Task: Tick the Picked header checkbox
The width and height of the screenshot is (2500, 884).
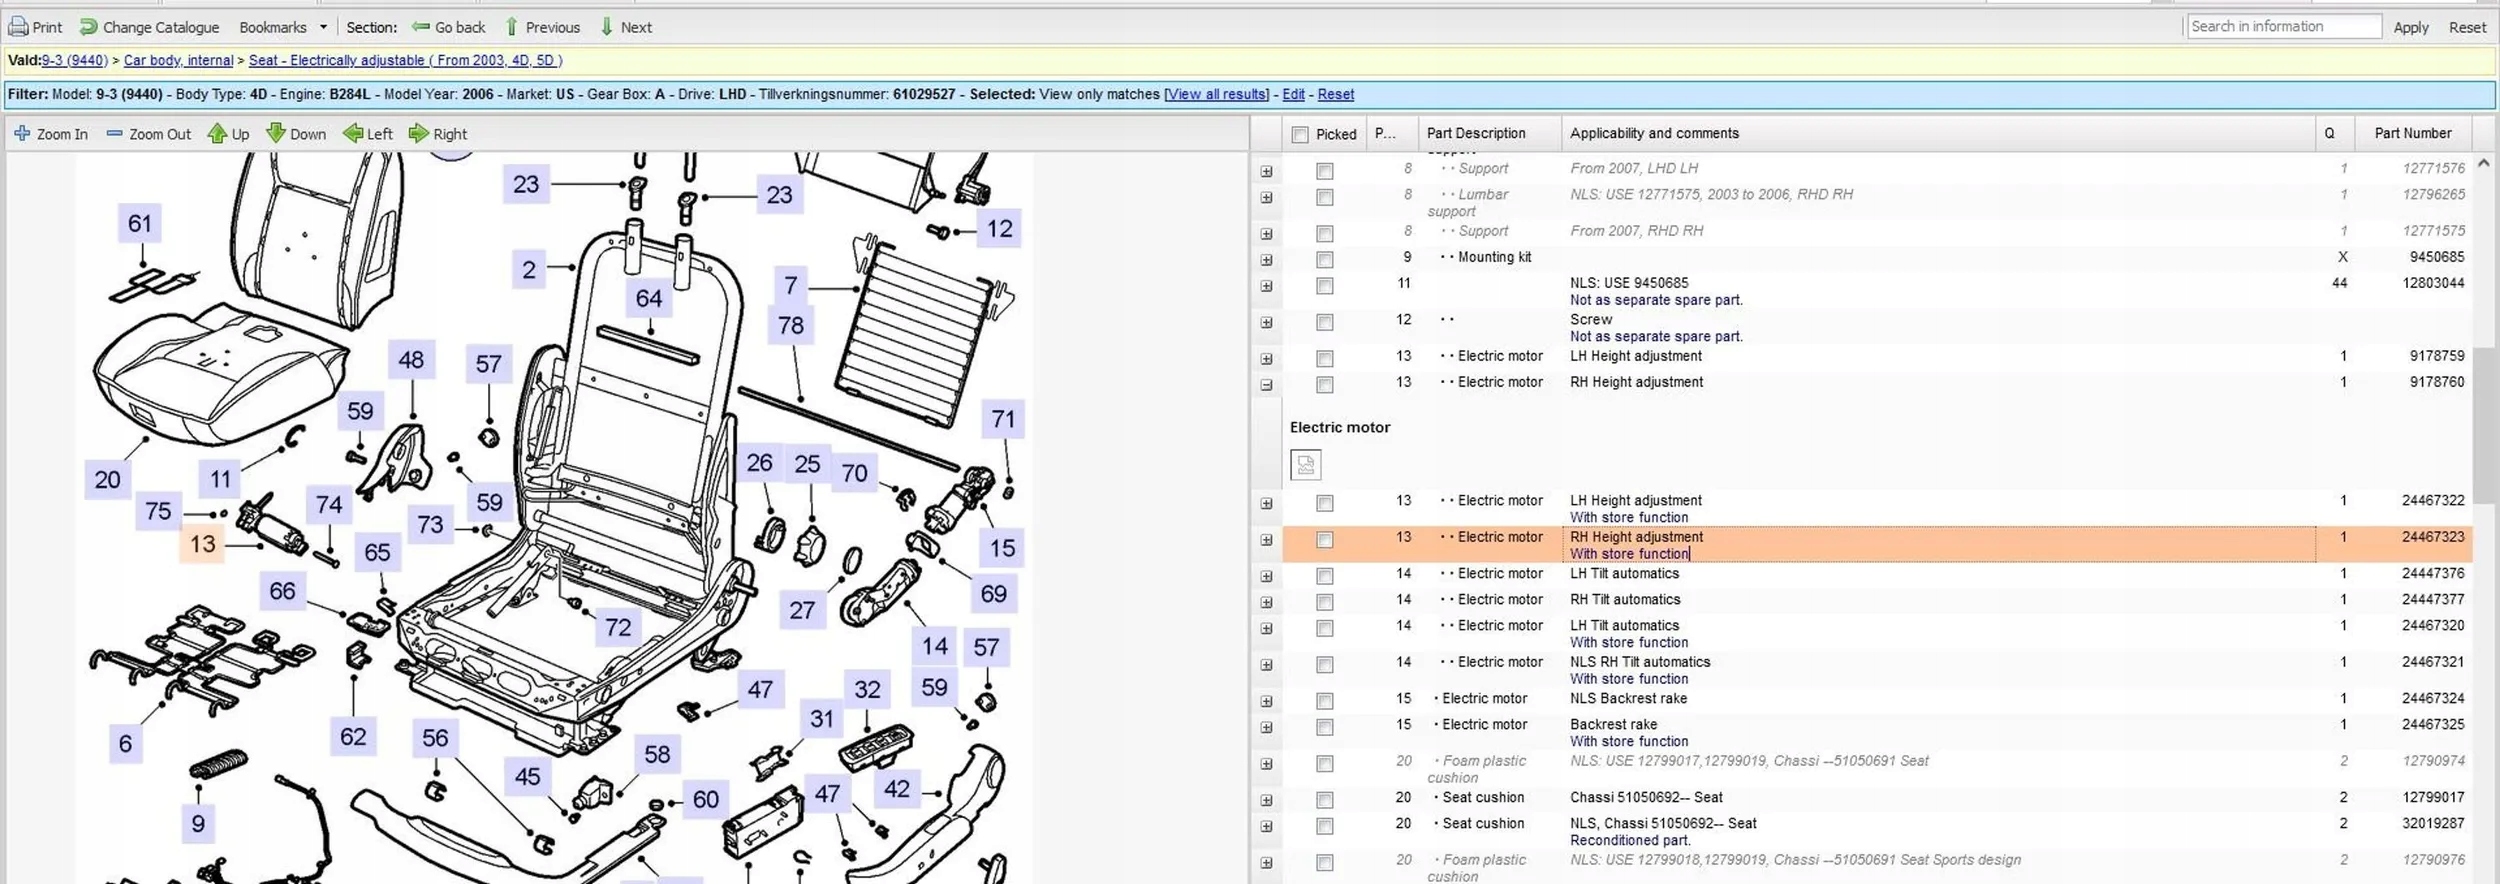Action: 1300,135
